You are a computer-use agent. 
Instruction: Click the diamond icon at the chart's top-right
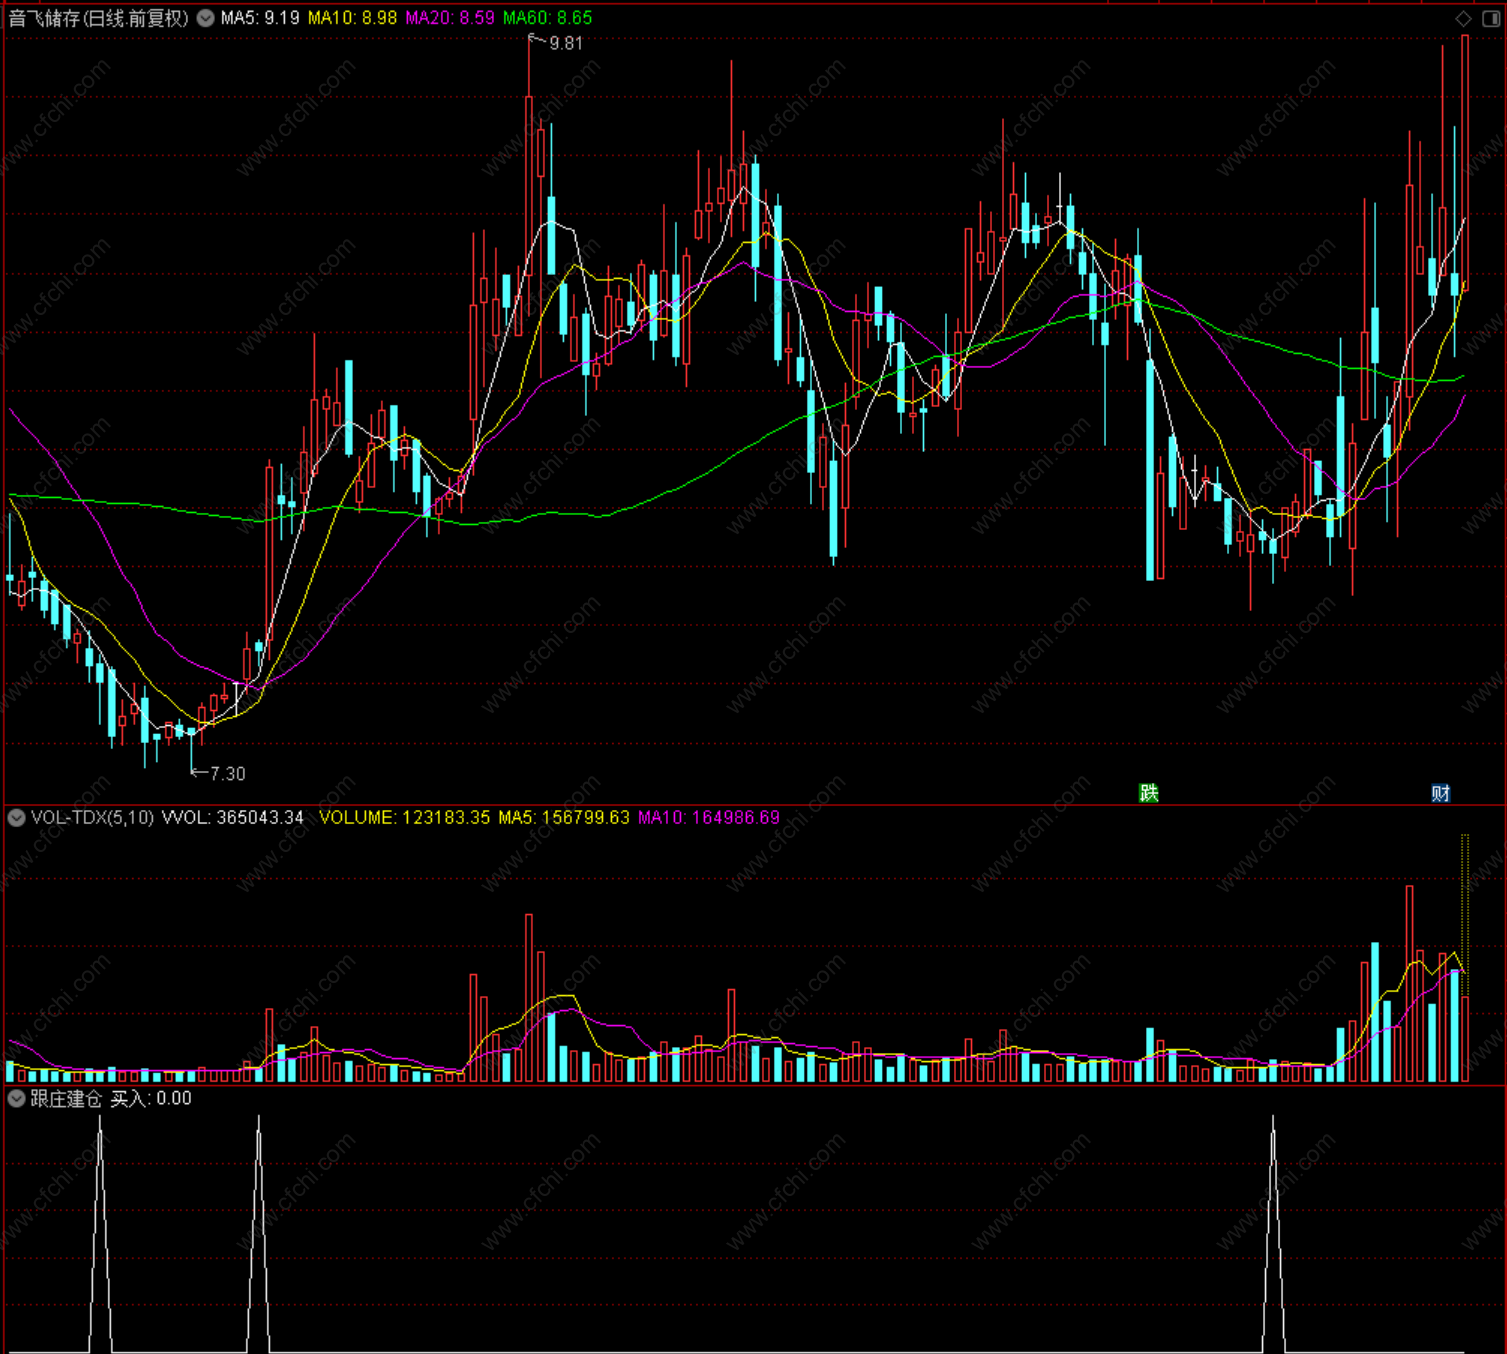1463,19
